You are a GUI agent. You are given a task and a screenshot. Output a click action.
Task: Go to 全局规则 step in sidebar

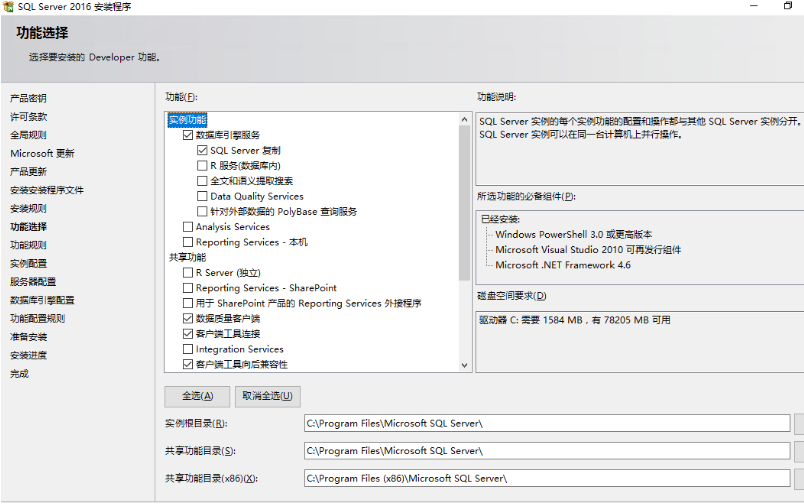pos(28,135)
